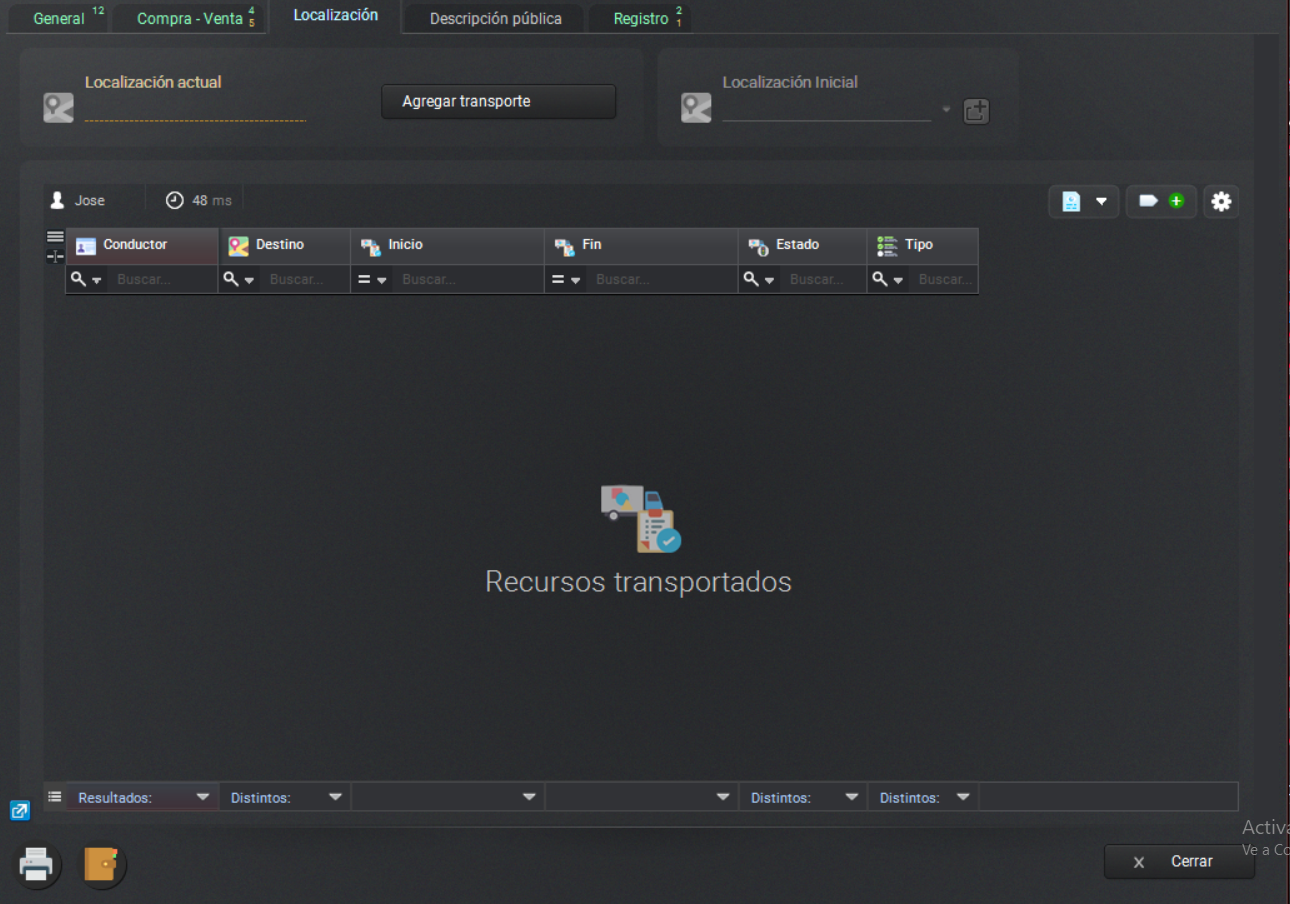The height and width of the screenshot is (904, 1290).
Task: Open the wallet icon next to the printer
Action: (101, 866)
